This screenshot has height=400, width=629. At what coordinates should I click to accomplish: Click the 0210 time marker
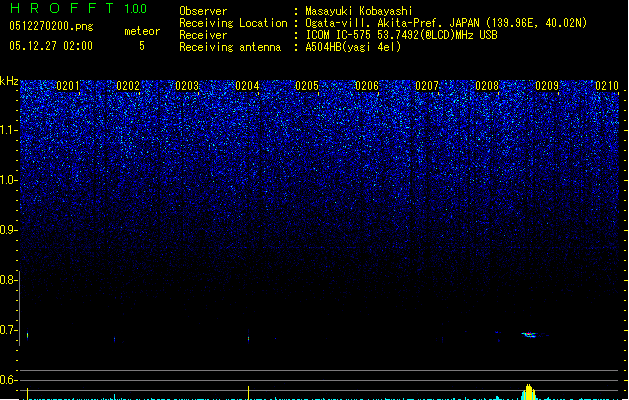click(x=607, y=86)
